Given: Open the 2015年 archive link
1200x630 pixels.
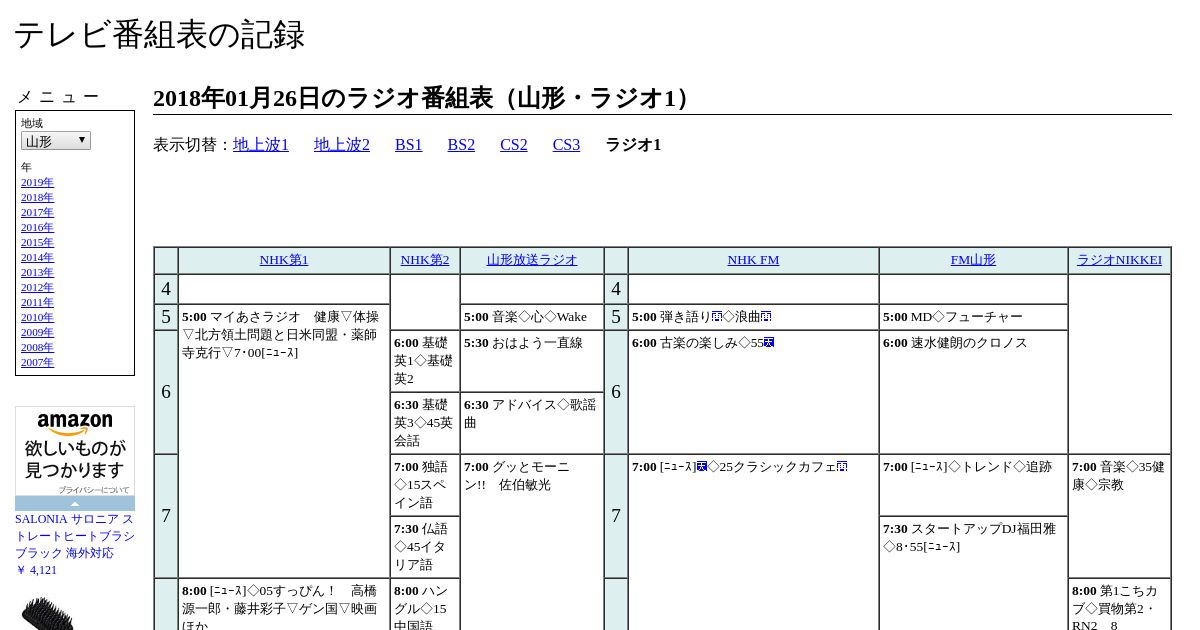Looking at the screenshot, I should [x=37, y=243].
